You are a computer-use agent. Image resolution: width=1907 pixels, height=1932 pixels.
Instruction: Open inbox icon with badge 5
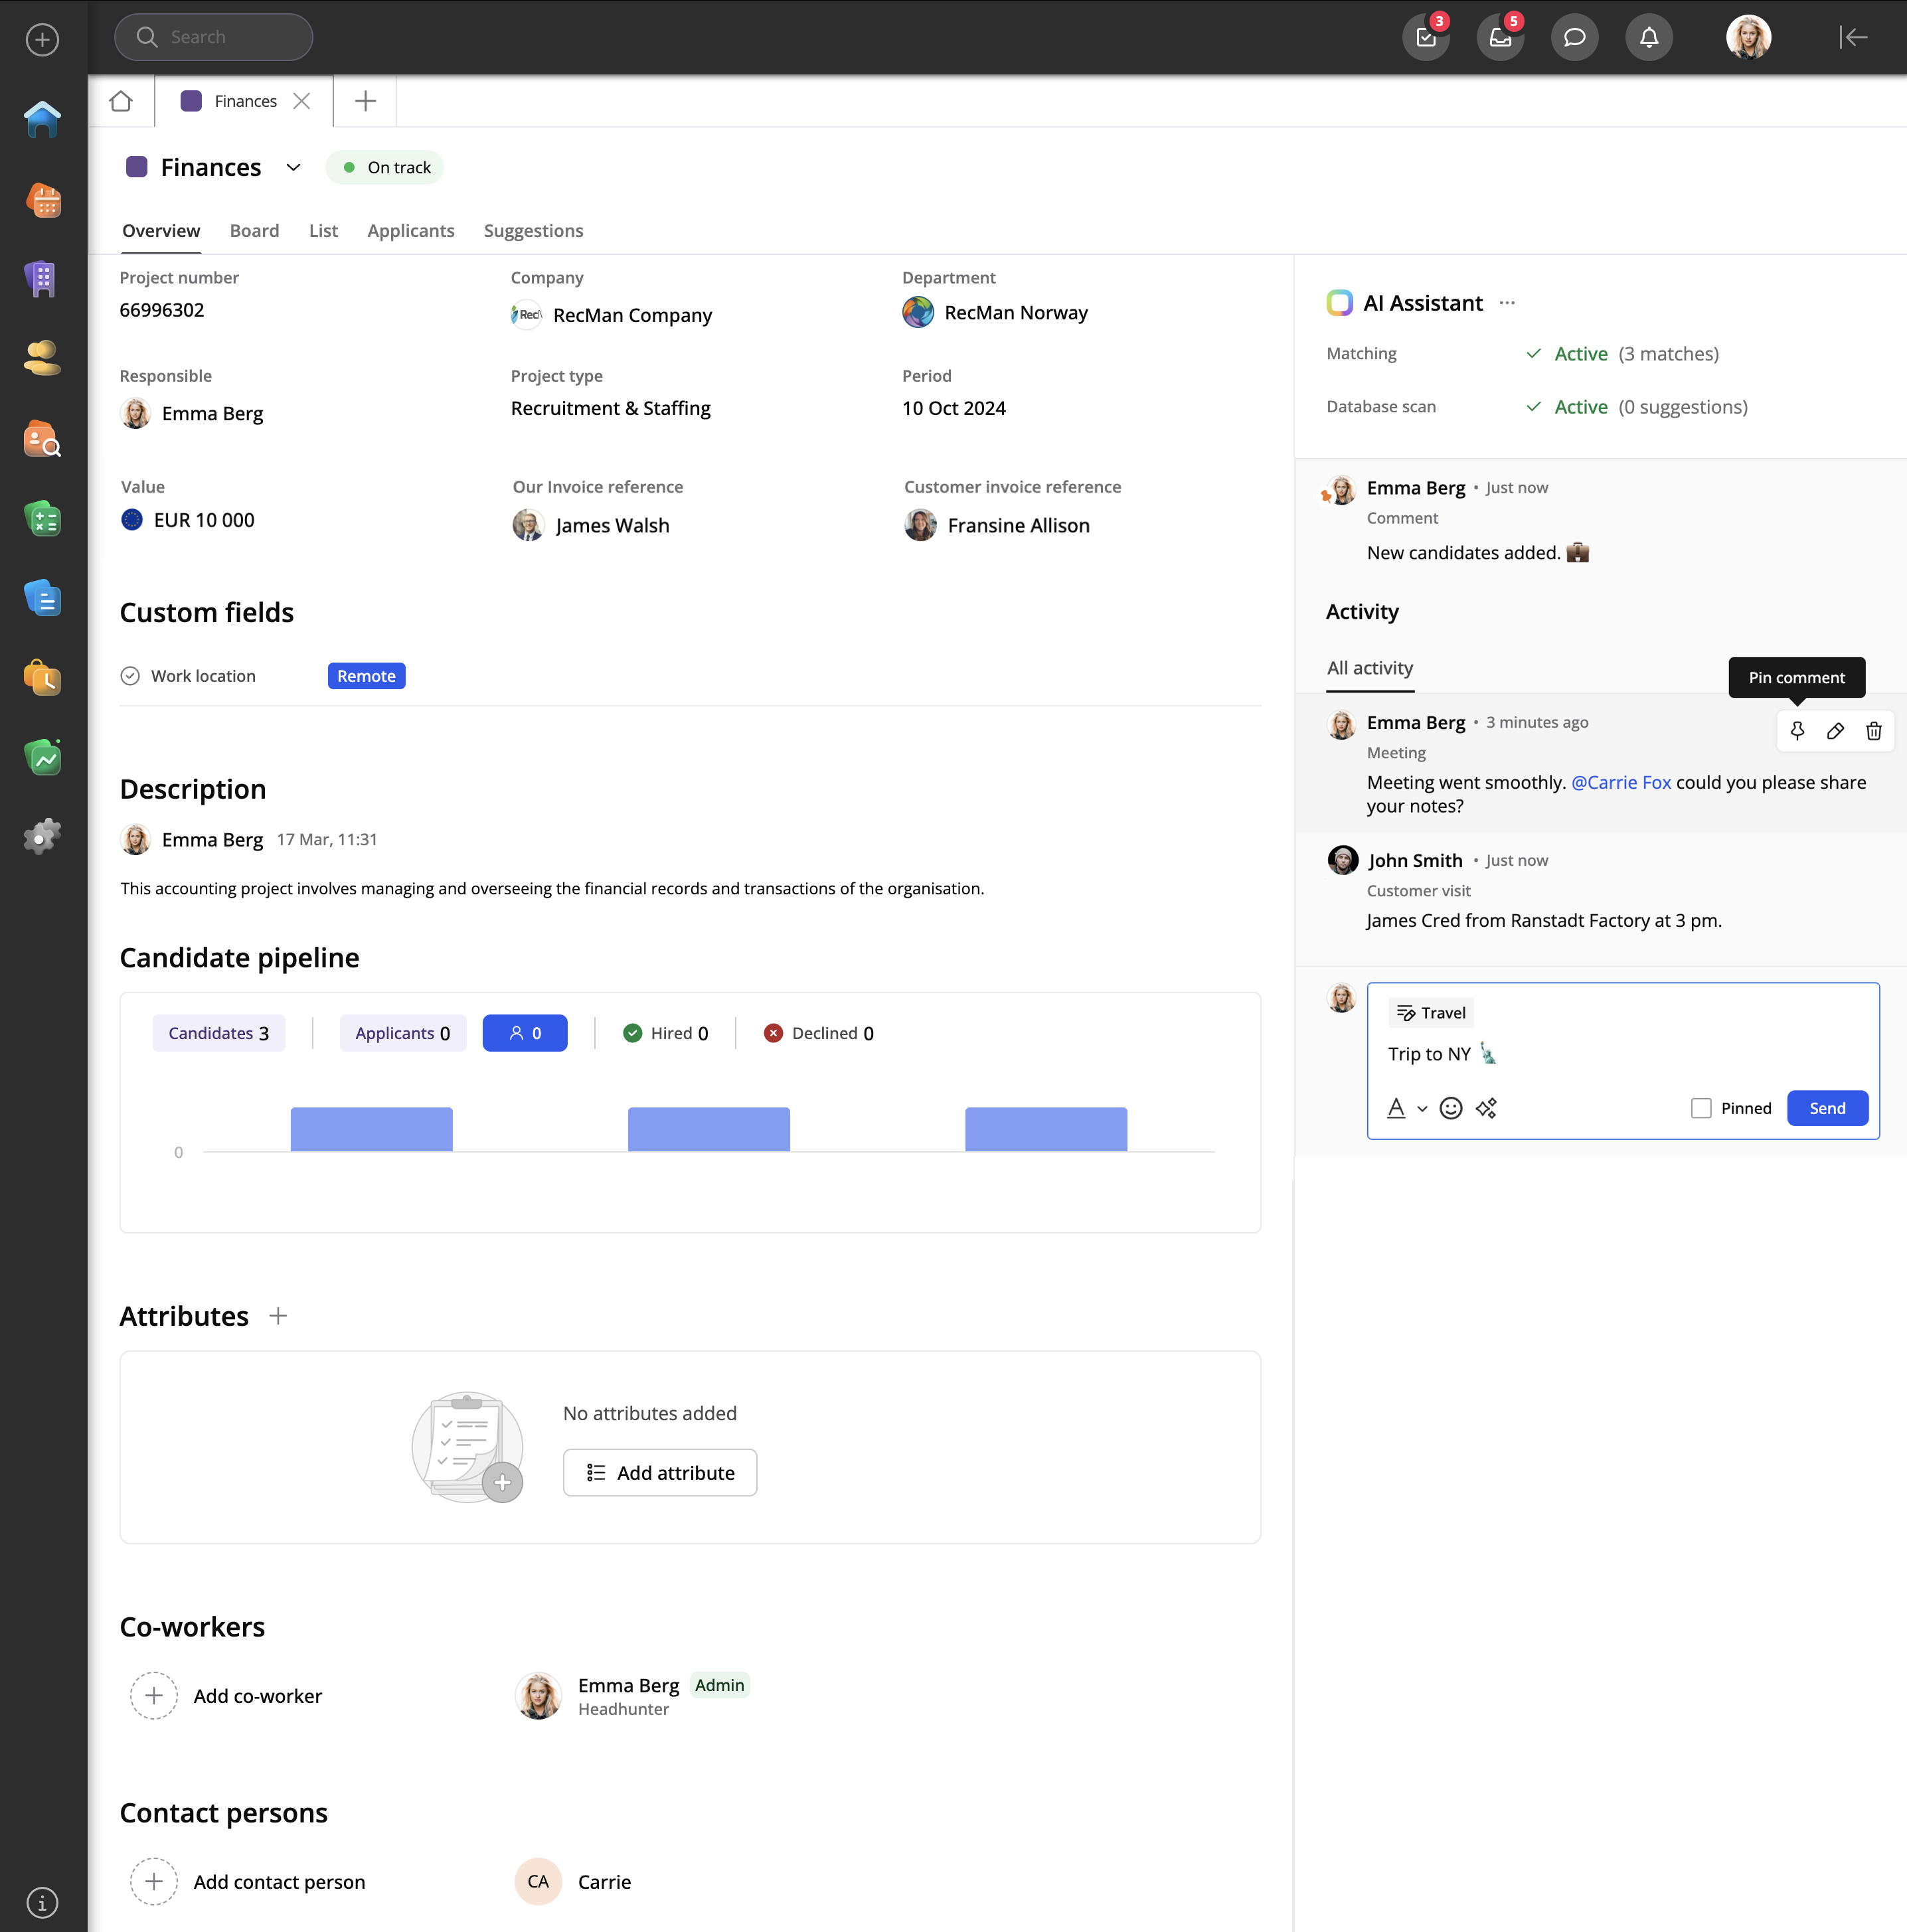[x=1500, y=37]
